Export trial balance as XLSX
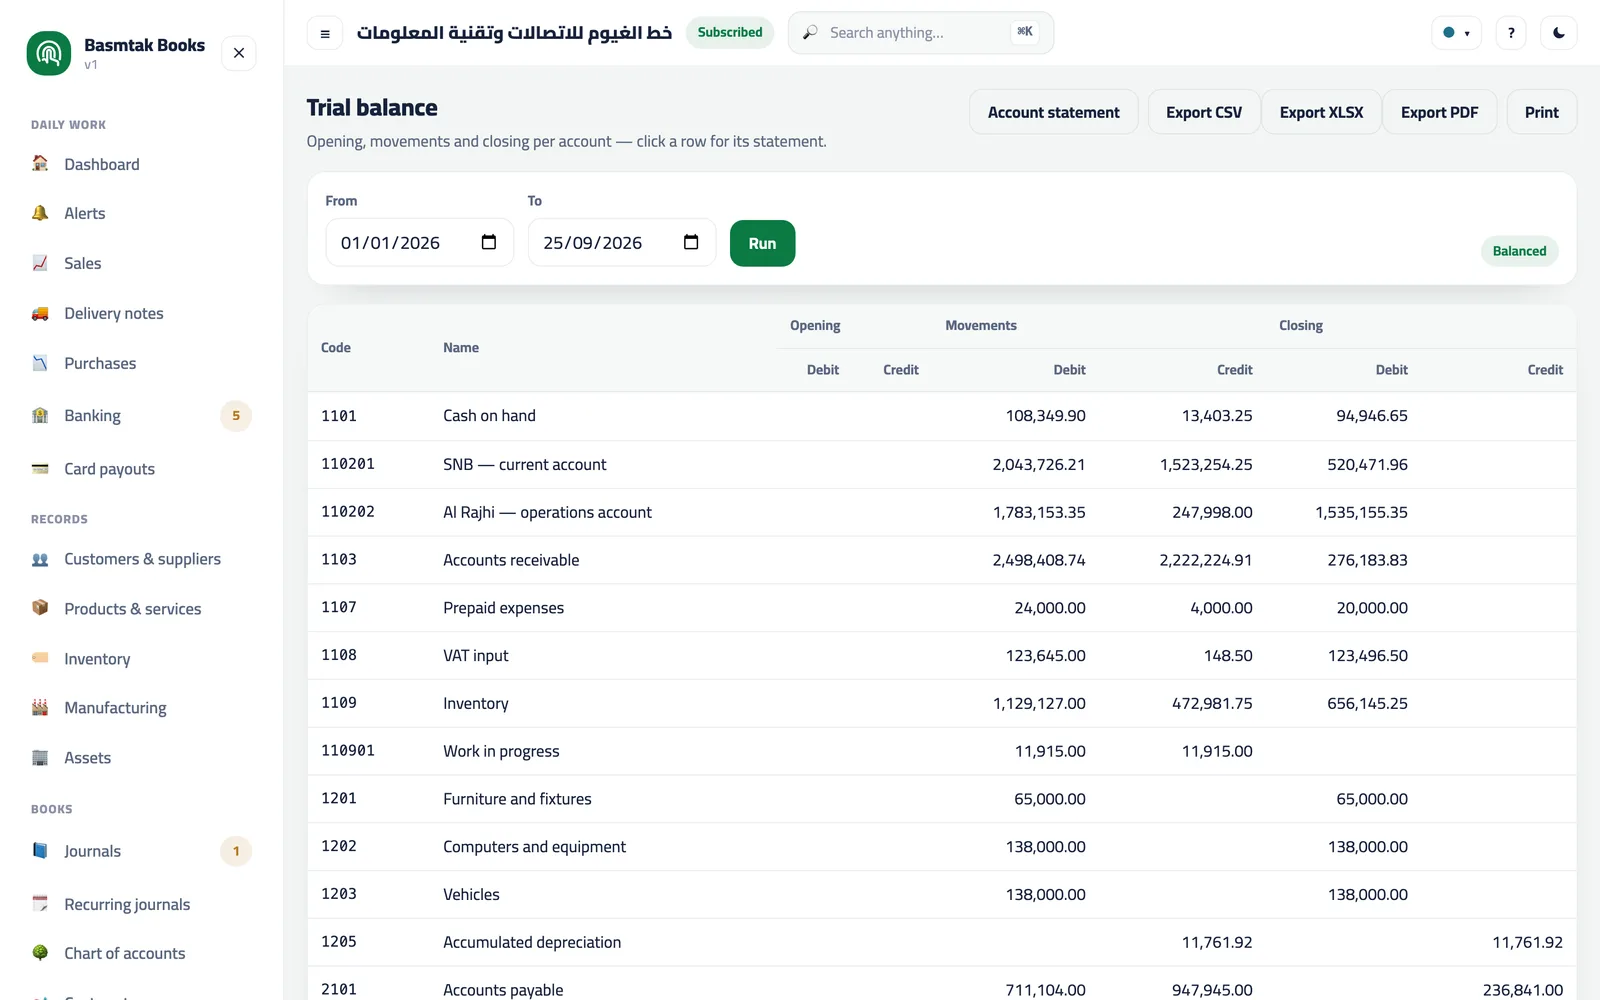The width and height of the screenshot is (1600, 1000). point(1321,112)
